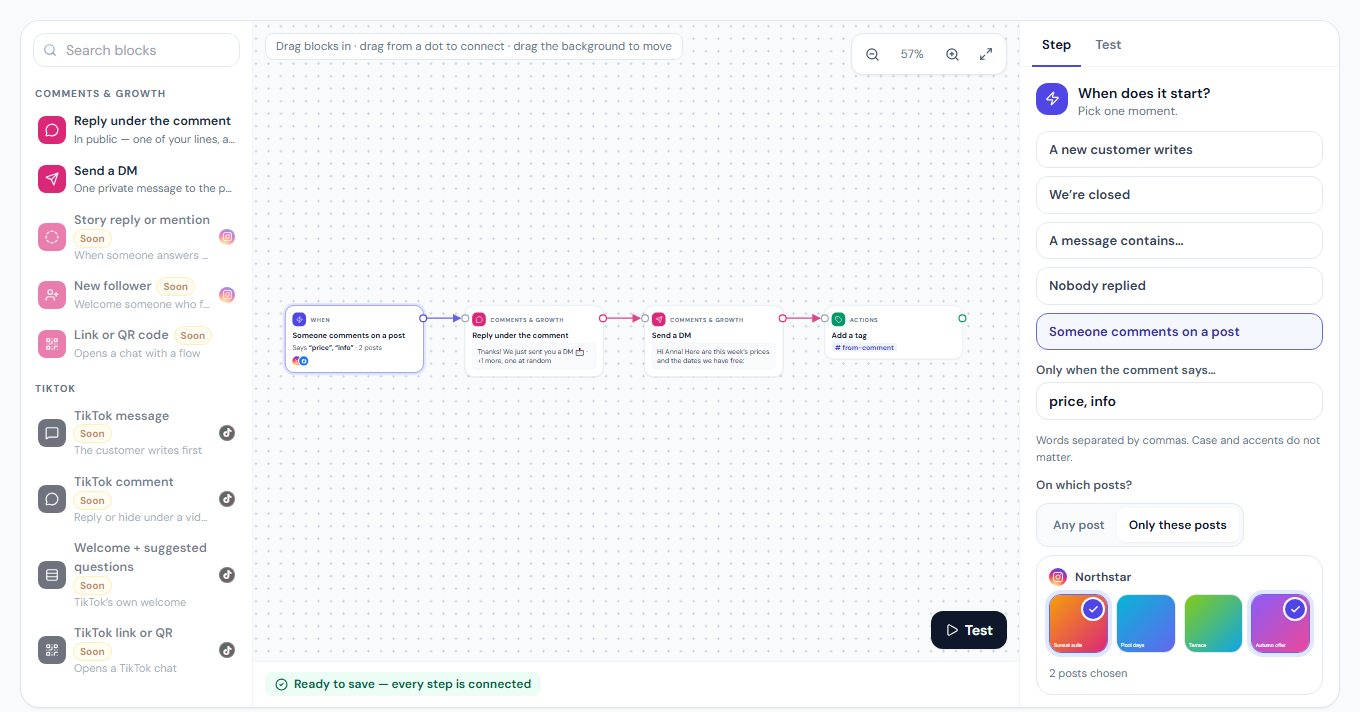Click the 57% zoom level indicator

(x=912, y=54)
